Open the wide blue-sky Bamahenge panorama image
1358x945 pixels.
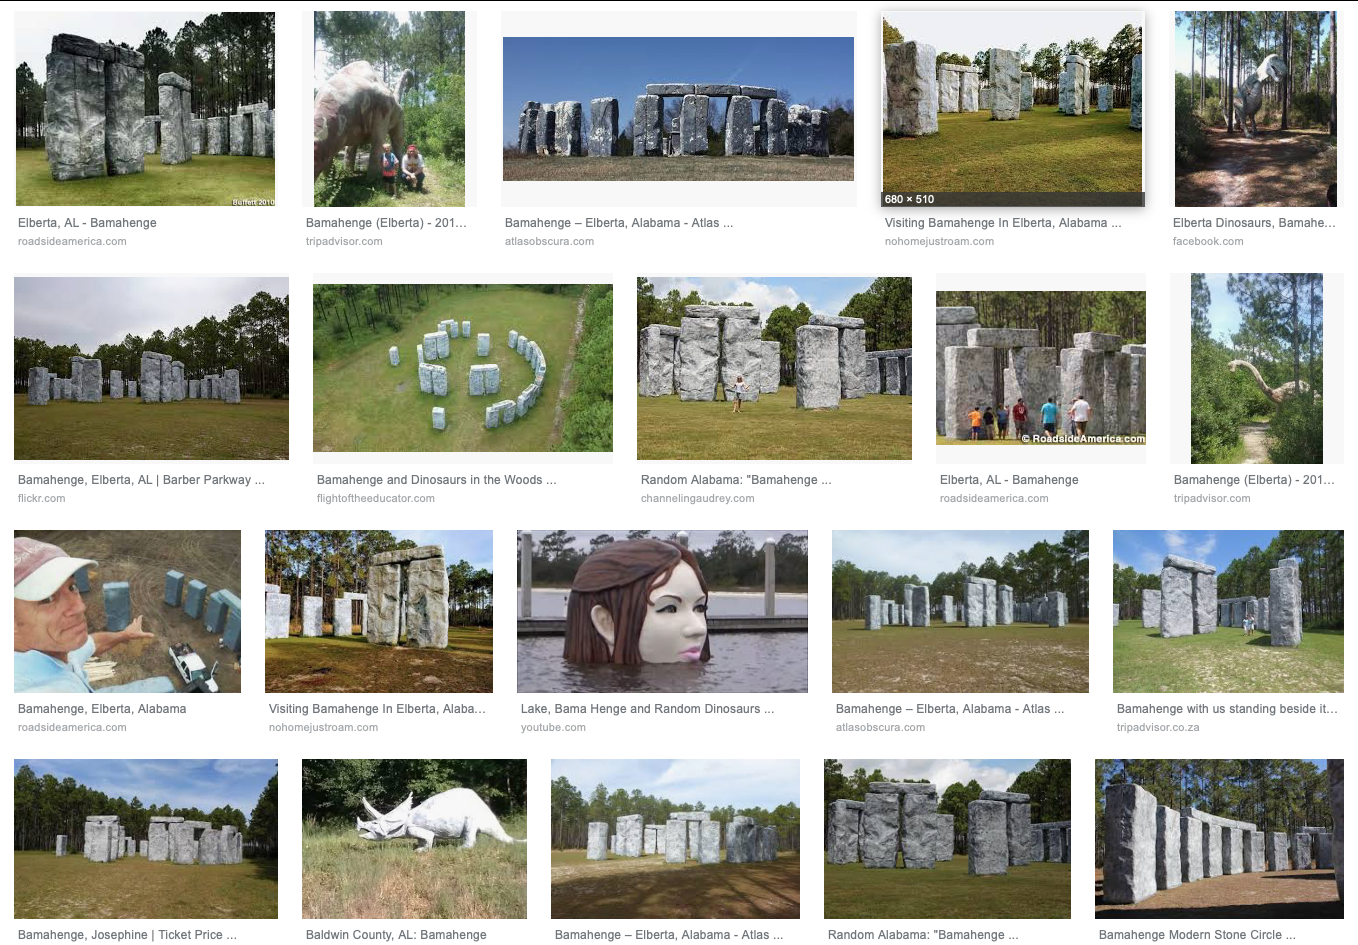point(678,109)
